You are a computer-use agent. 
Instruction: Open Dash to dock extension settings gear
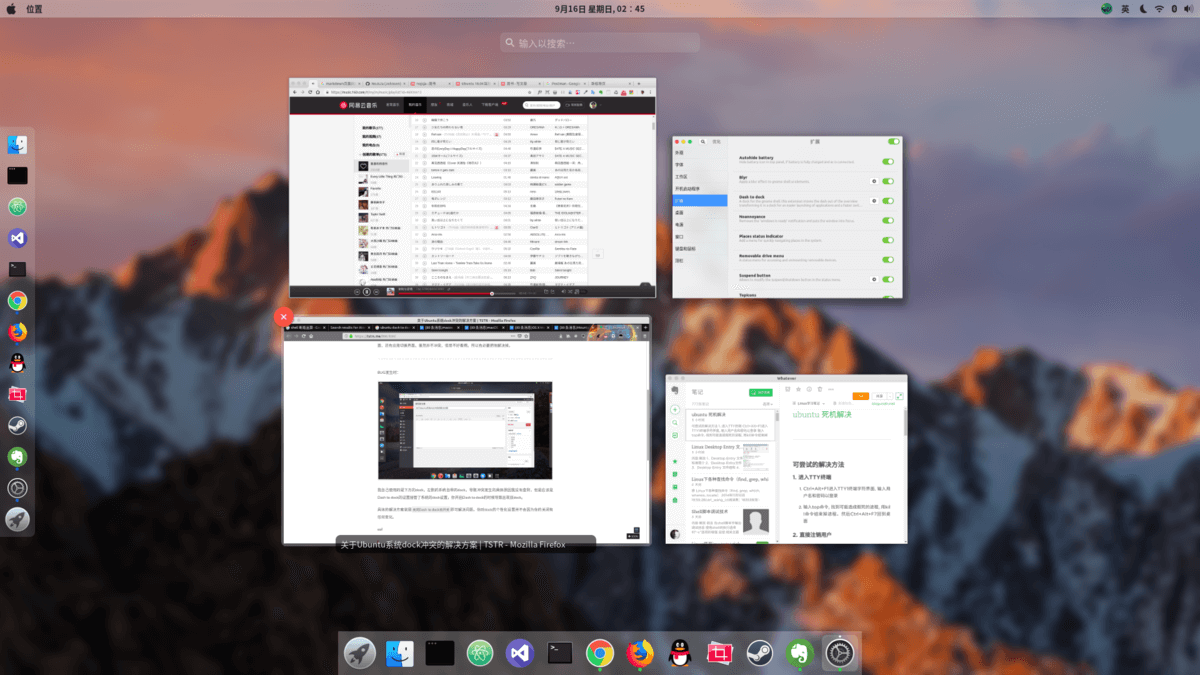coord(874,201)
